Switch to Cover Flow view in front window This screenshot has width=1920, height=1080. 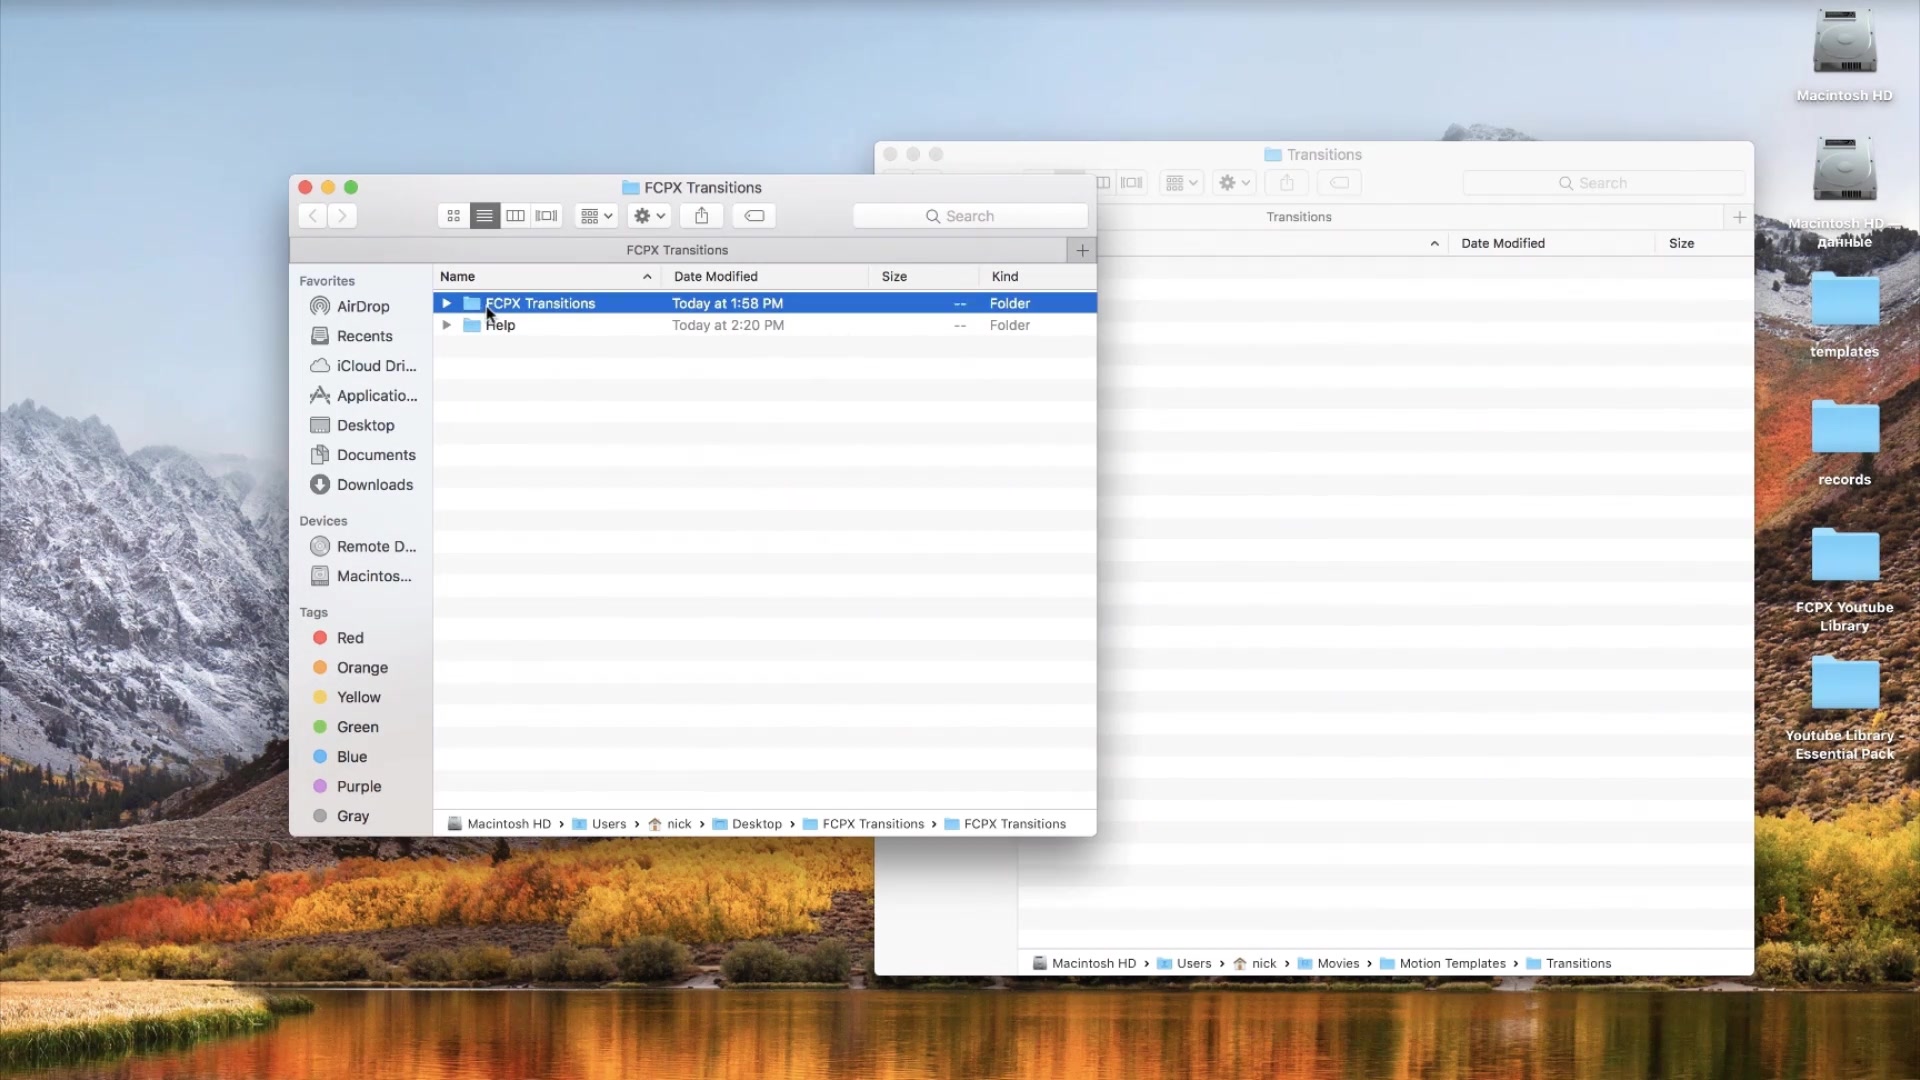click(546, 215)
